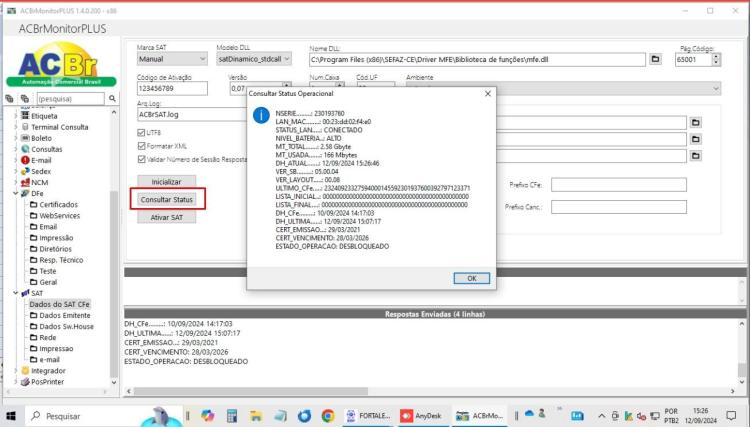Expand the NCM tree node

(15, 182)
